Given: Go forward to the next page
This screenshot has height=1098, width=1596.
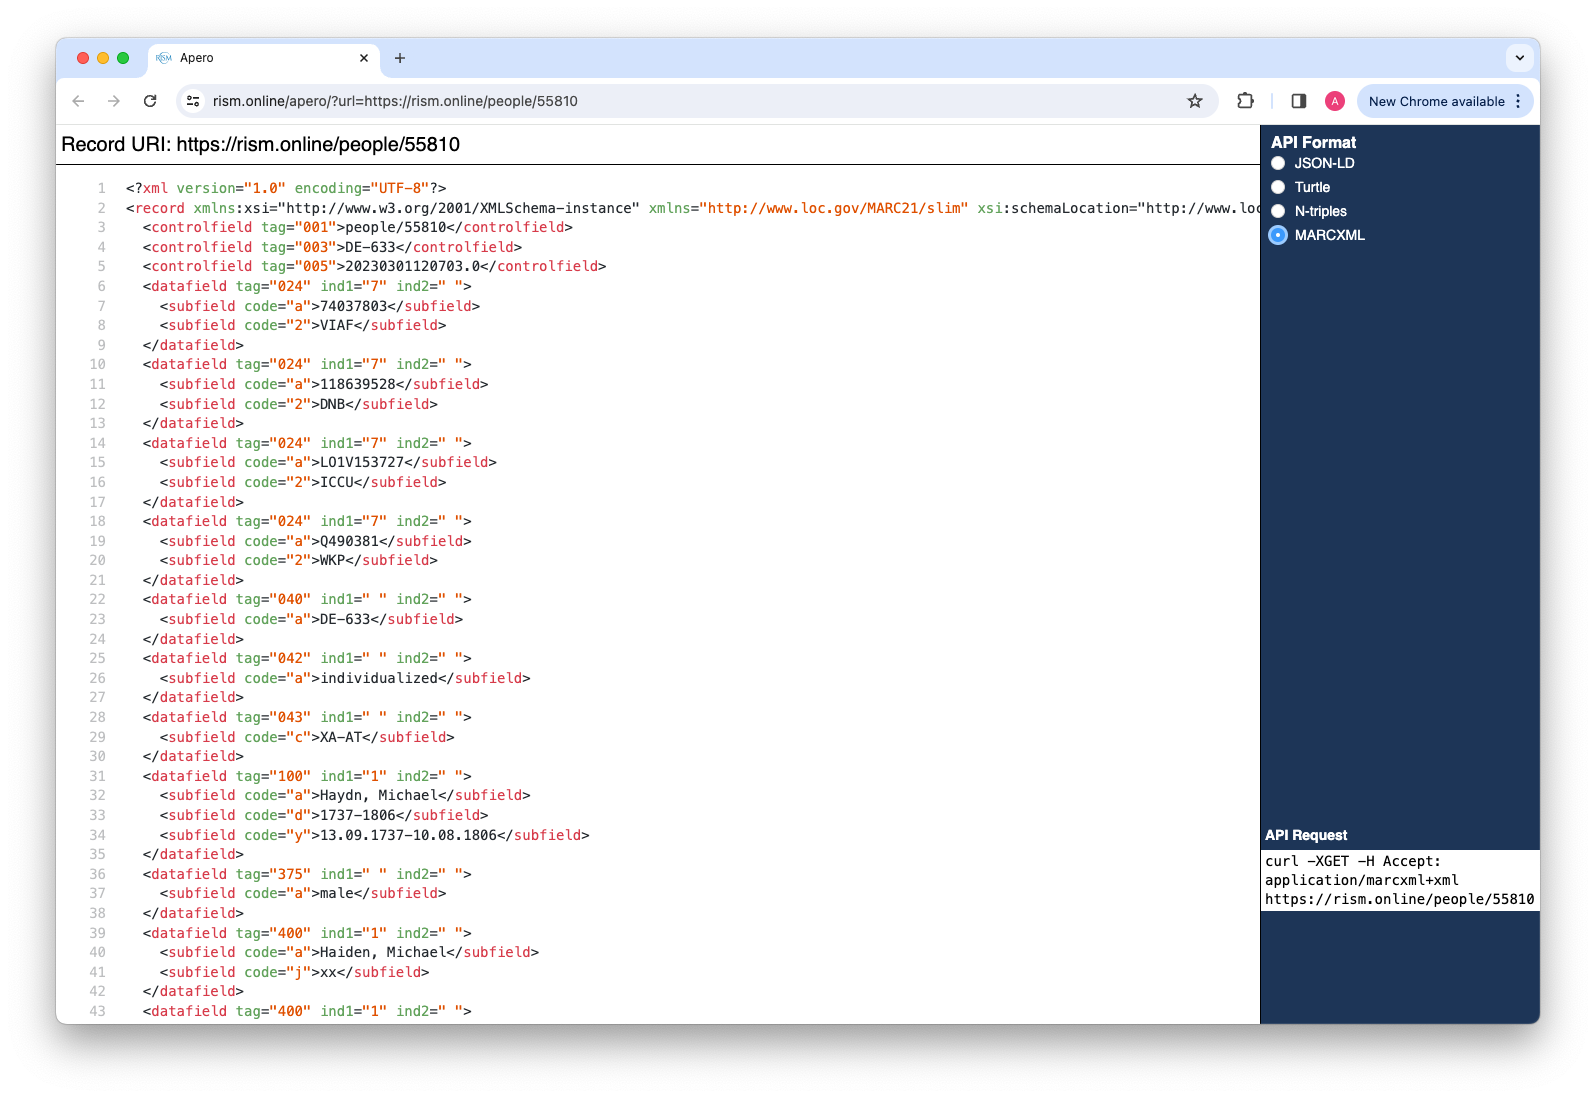Looking at the screenshot, I should click(114, 101).
